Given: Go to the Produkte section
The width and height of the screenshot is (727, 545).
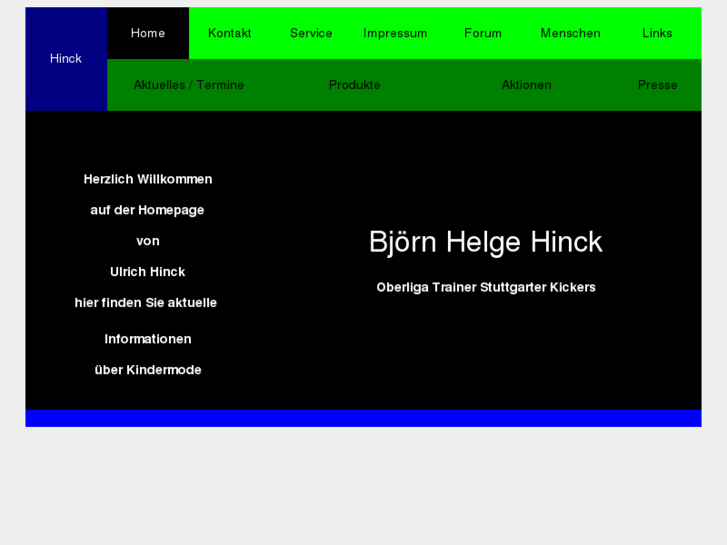Looking at the screenshot, I should coord(355,85).
